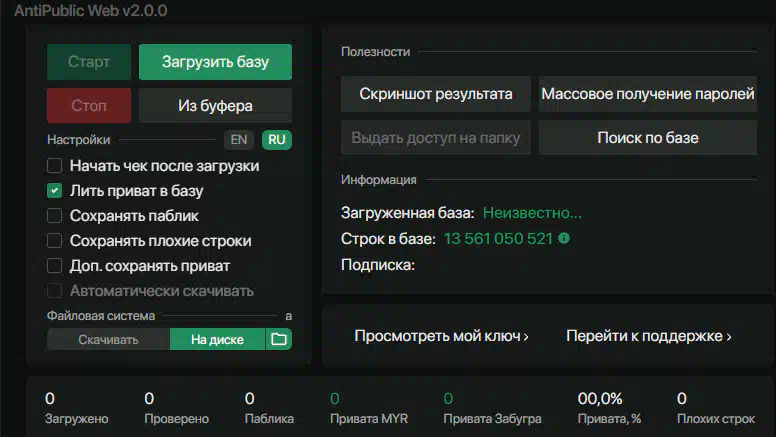
Task: Click the Привата Забугра counter label
Action: (492, 419)
